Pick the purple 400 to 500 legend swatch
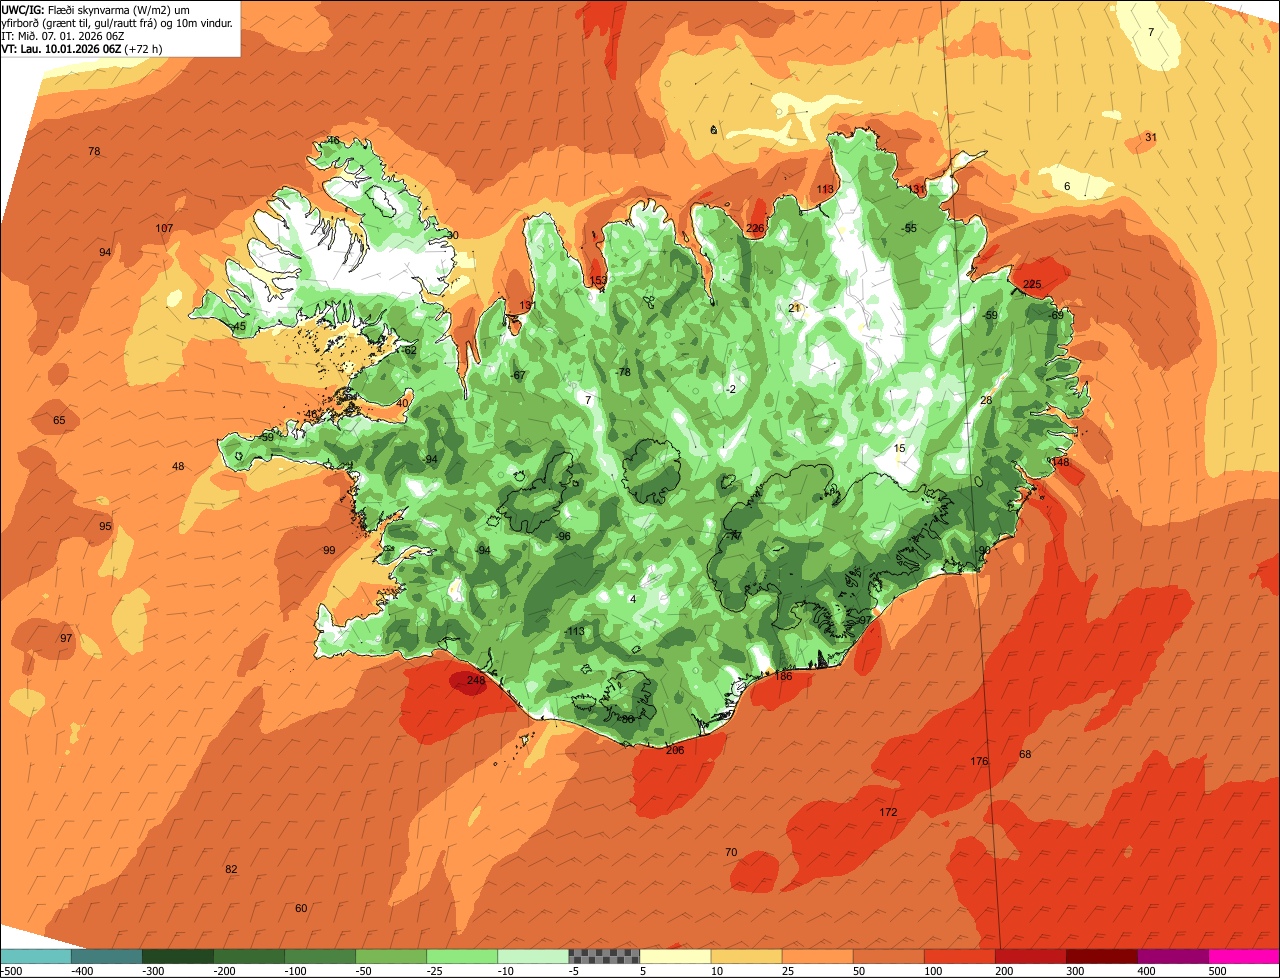 1172,956
